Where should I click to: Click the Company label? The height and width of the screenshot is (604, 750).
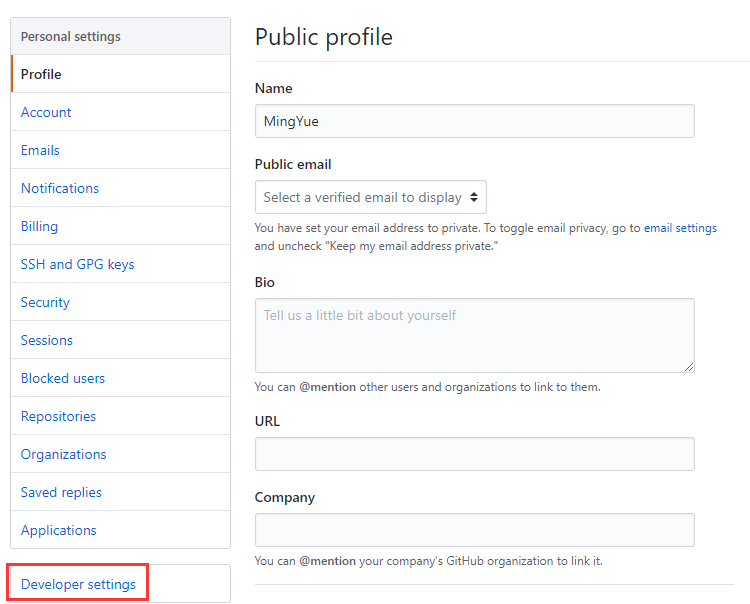285,497
